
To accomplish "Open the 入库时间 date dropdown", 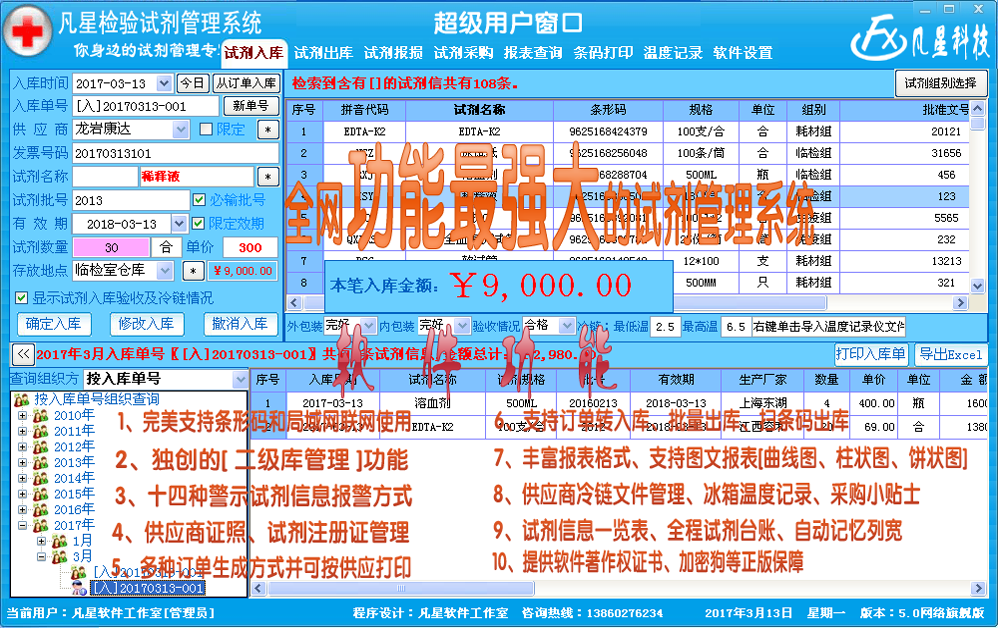I will (164, 83).
